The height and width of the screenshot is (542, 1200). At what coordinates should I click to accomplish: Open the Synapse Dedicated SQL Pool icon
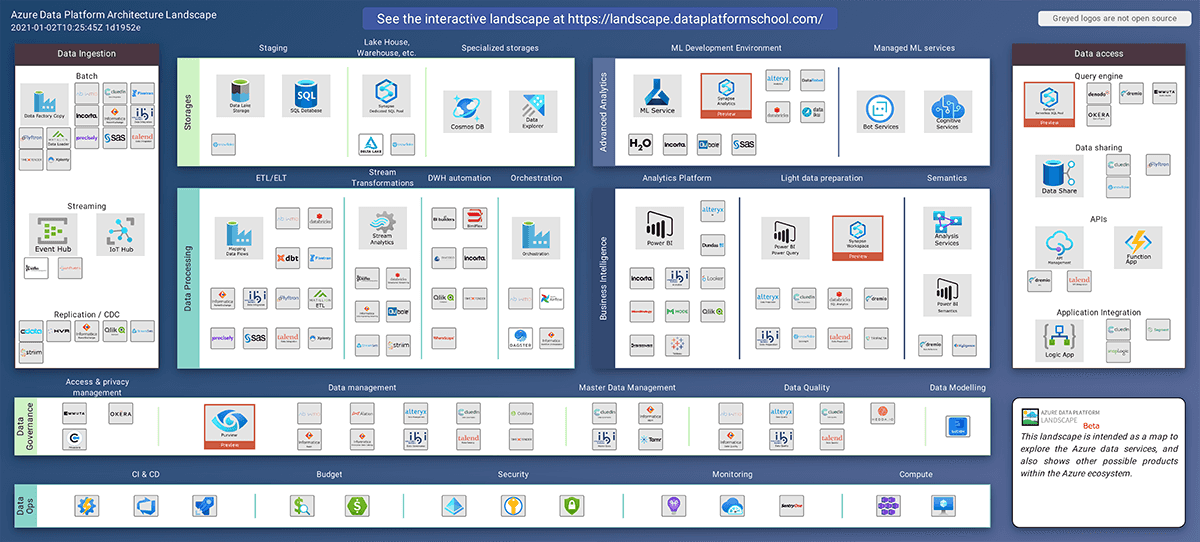[x=387, y=98]
